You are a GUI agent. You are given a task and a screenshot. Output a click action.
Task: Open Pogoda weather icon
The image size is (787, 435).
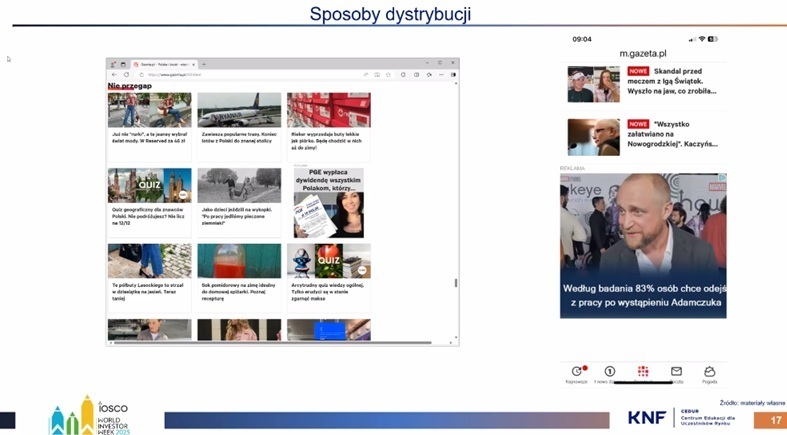709,372
